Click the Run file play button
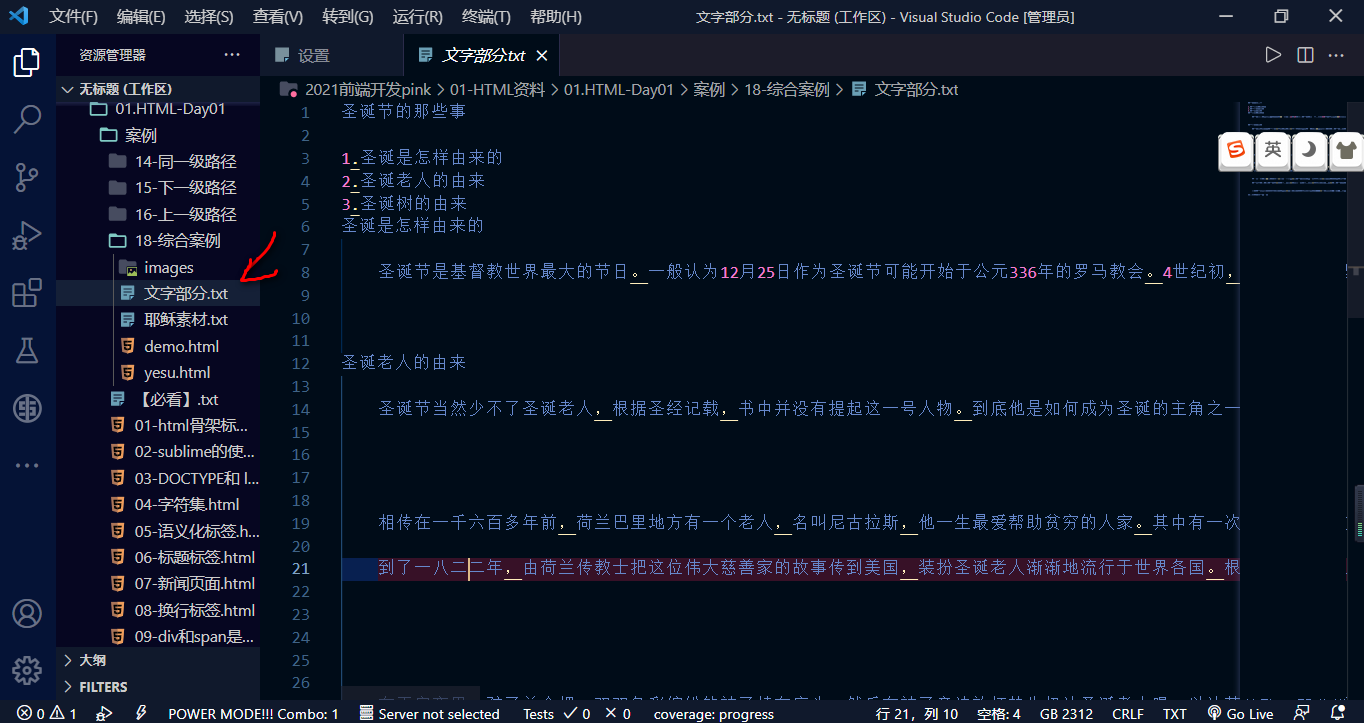This screenshot has width=1364, height=723. pyautogui.click(x=1273, y=55)
